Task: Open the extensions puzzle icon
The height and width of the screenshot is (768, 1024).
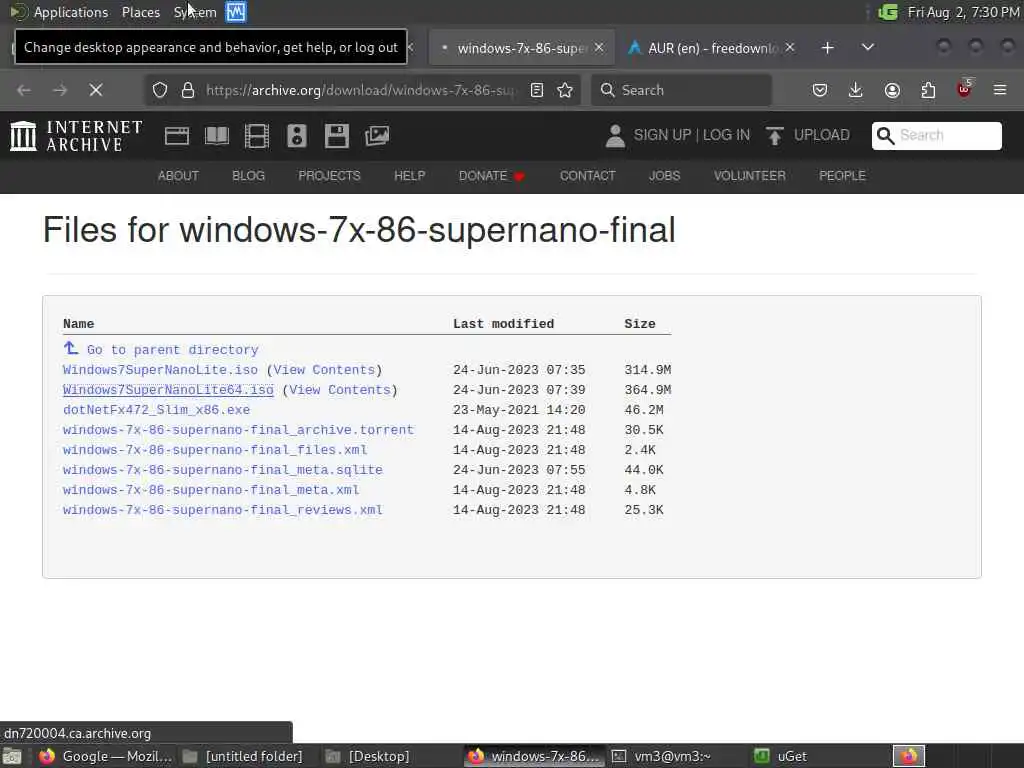Action: coord(928,90)
